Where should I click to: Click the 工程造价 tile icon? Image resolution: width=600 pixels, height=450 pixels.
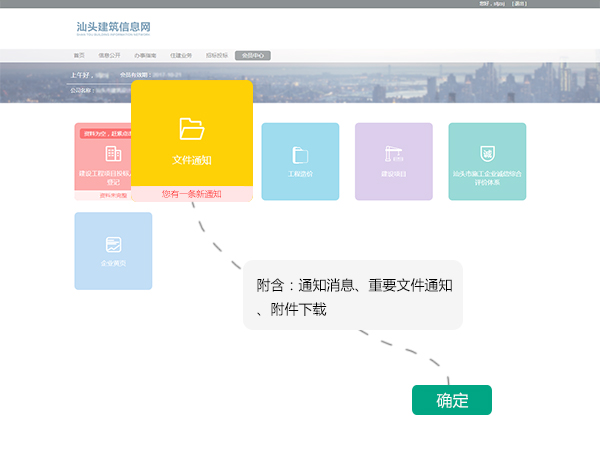(300, 155)
